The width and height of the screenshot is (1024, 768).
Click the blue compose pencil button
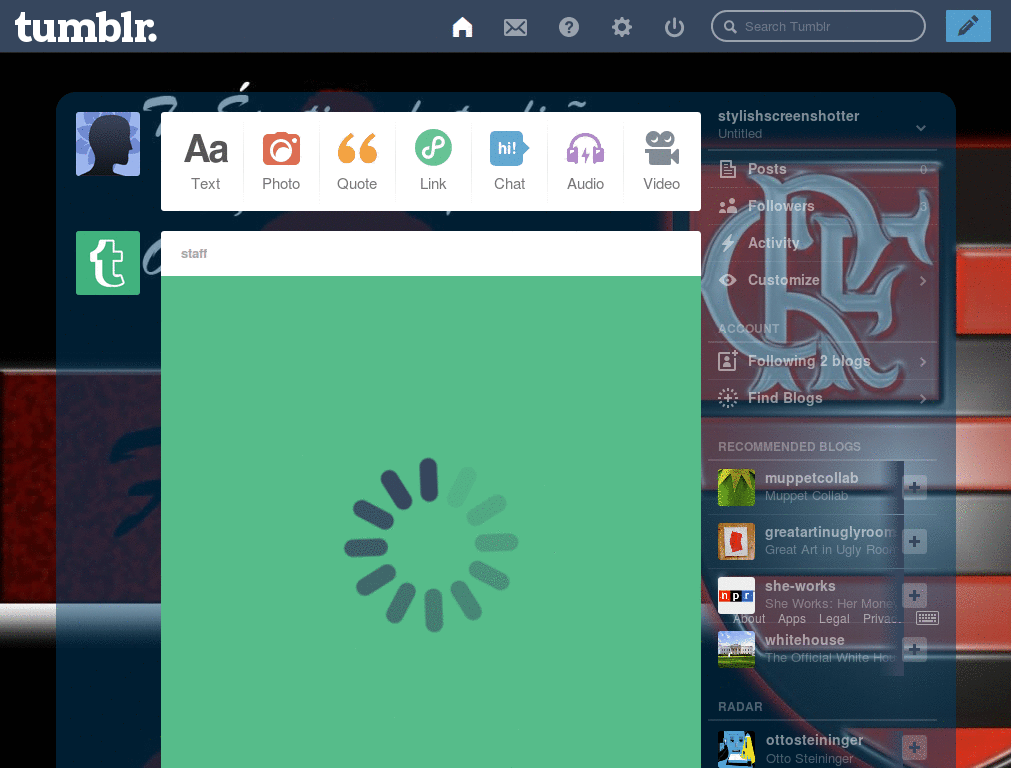tap(968, 26)
